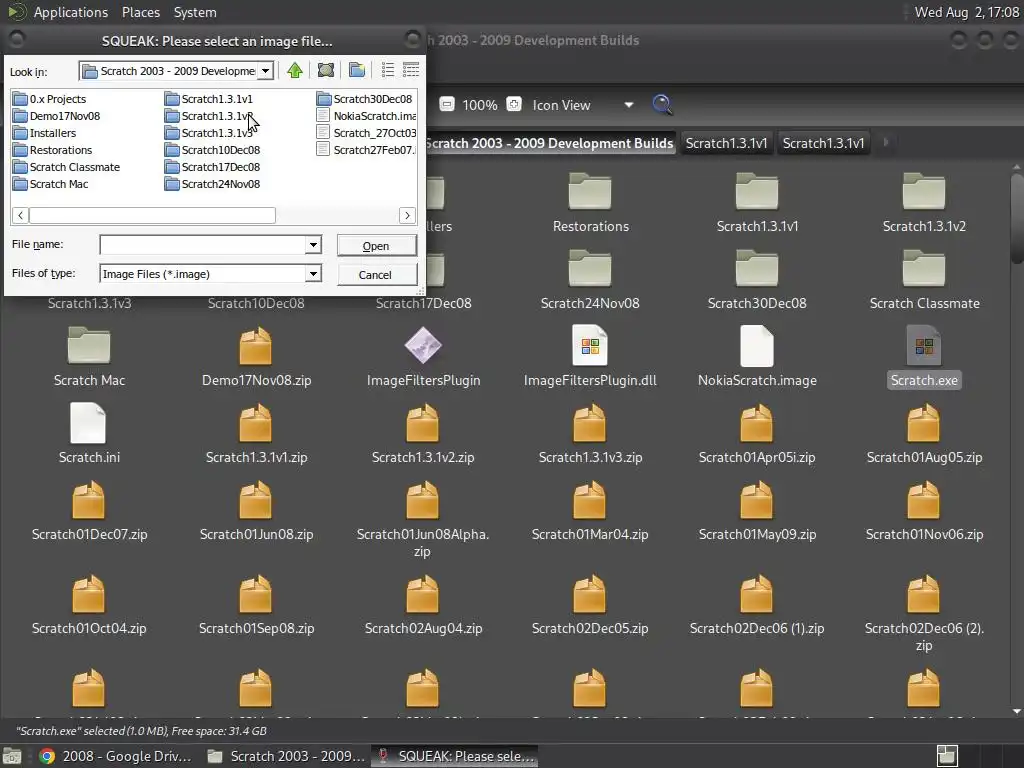Create new folder in the file dialog
Image resolution: width=1024 pixels, height=768 pixels.
[x=357, y=70]
